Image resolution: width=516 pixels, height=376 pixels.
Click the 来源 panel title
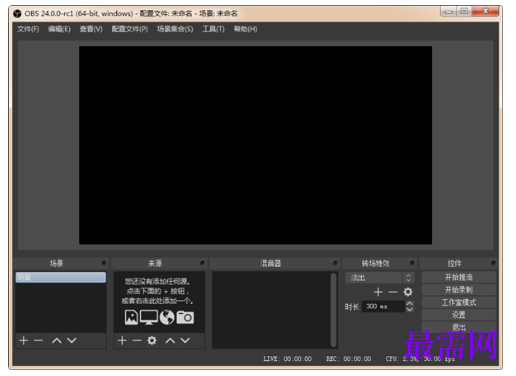155,263
